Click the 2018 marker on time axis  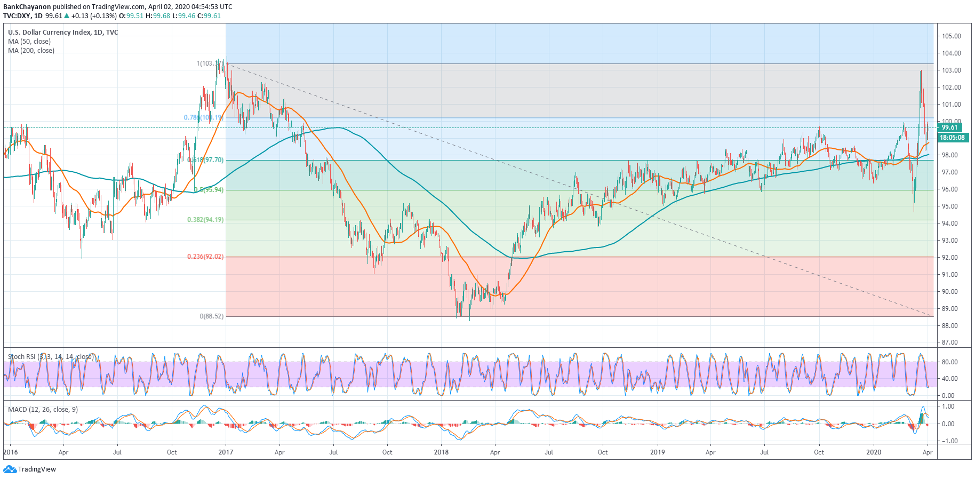pos(441,453)
